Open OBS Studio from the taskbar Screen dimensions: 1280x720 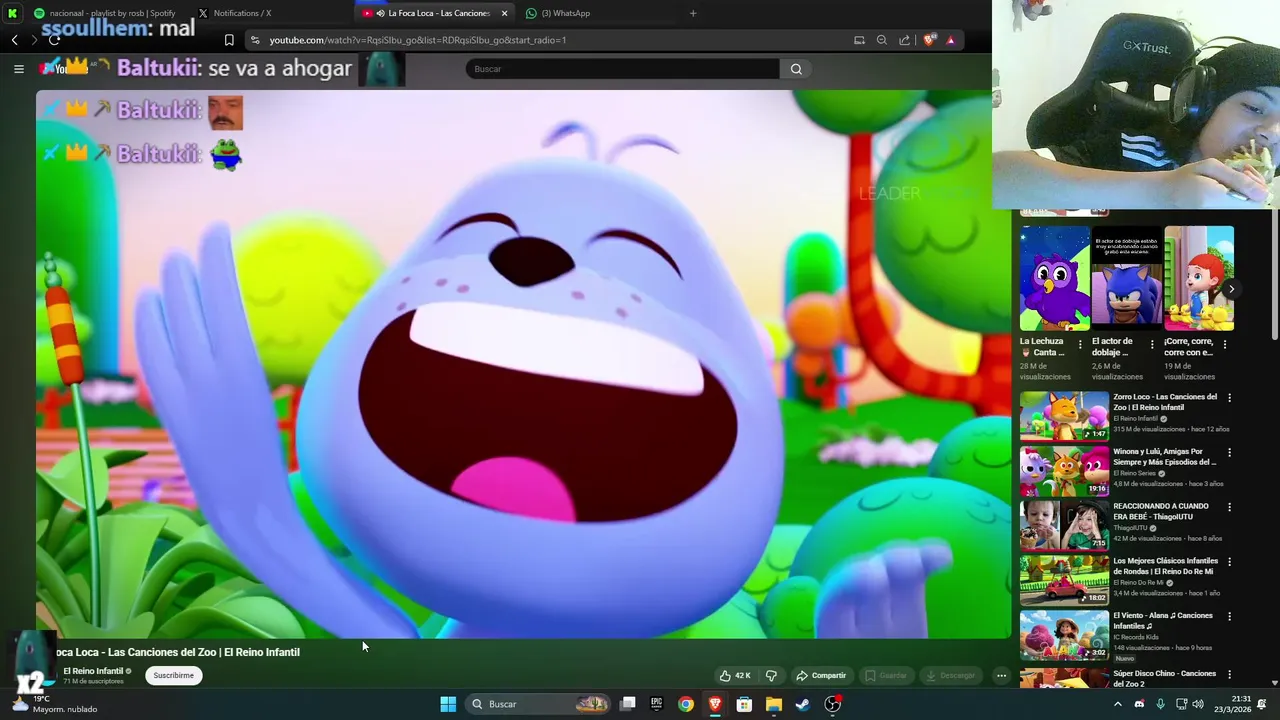point(832,704)
